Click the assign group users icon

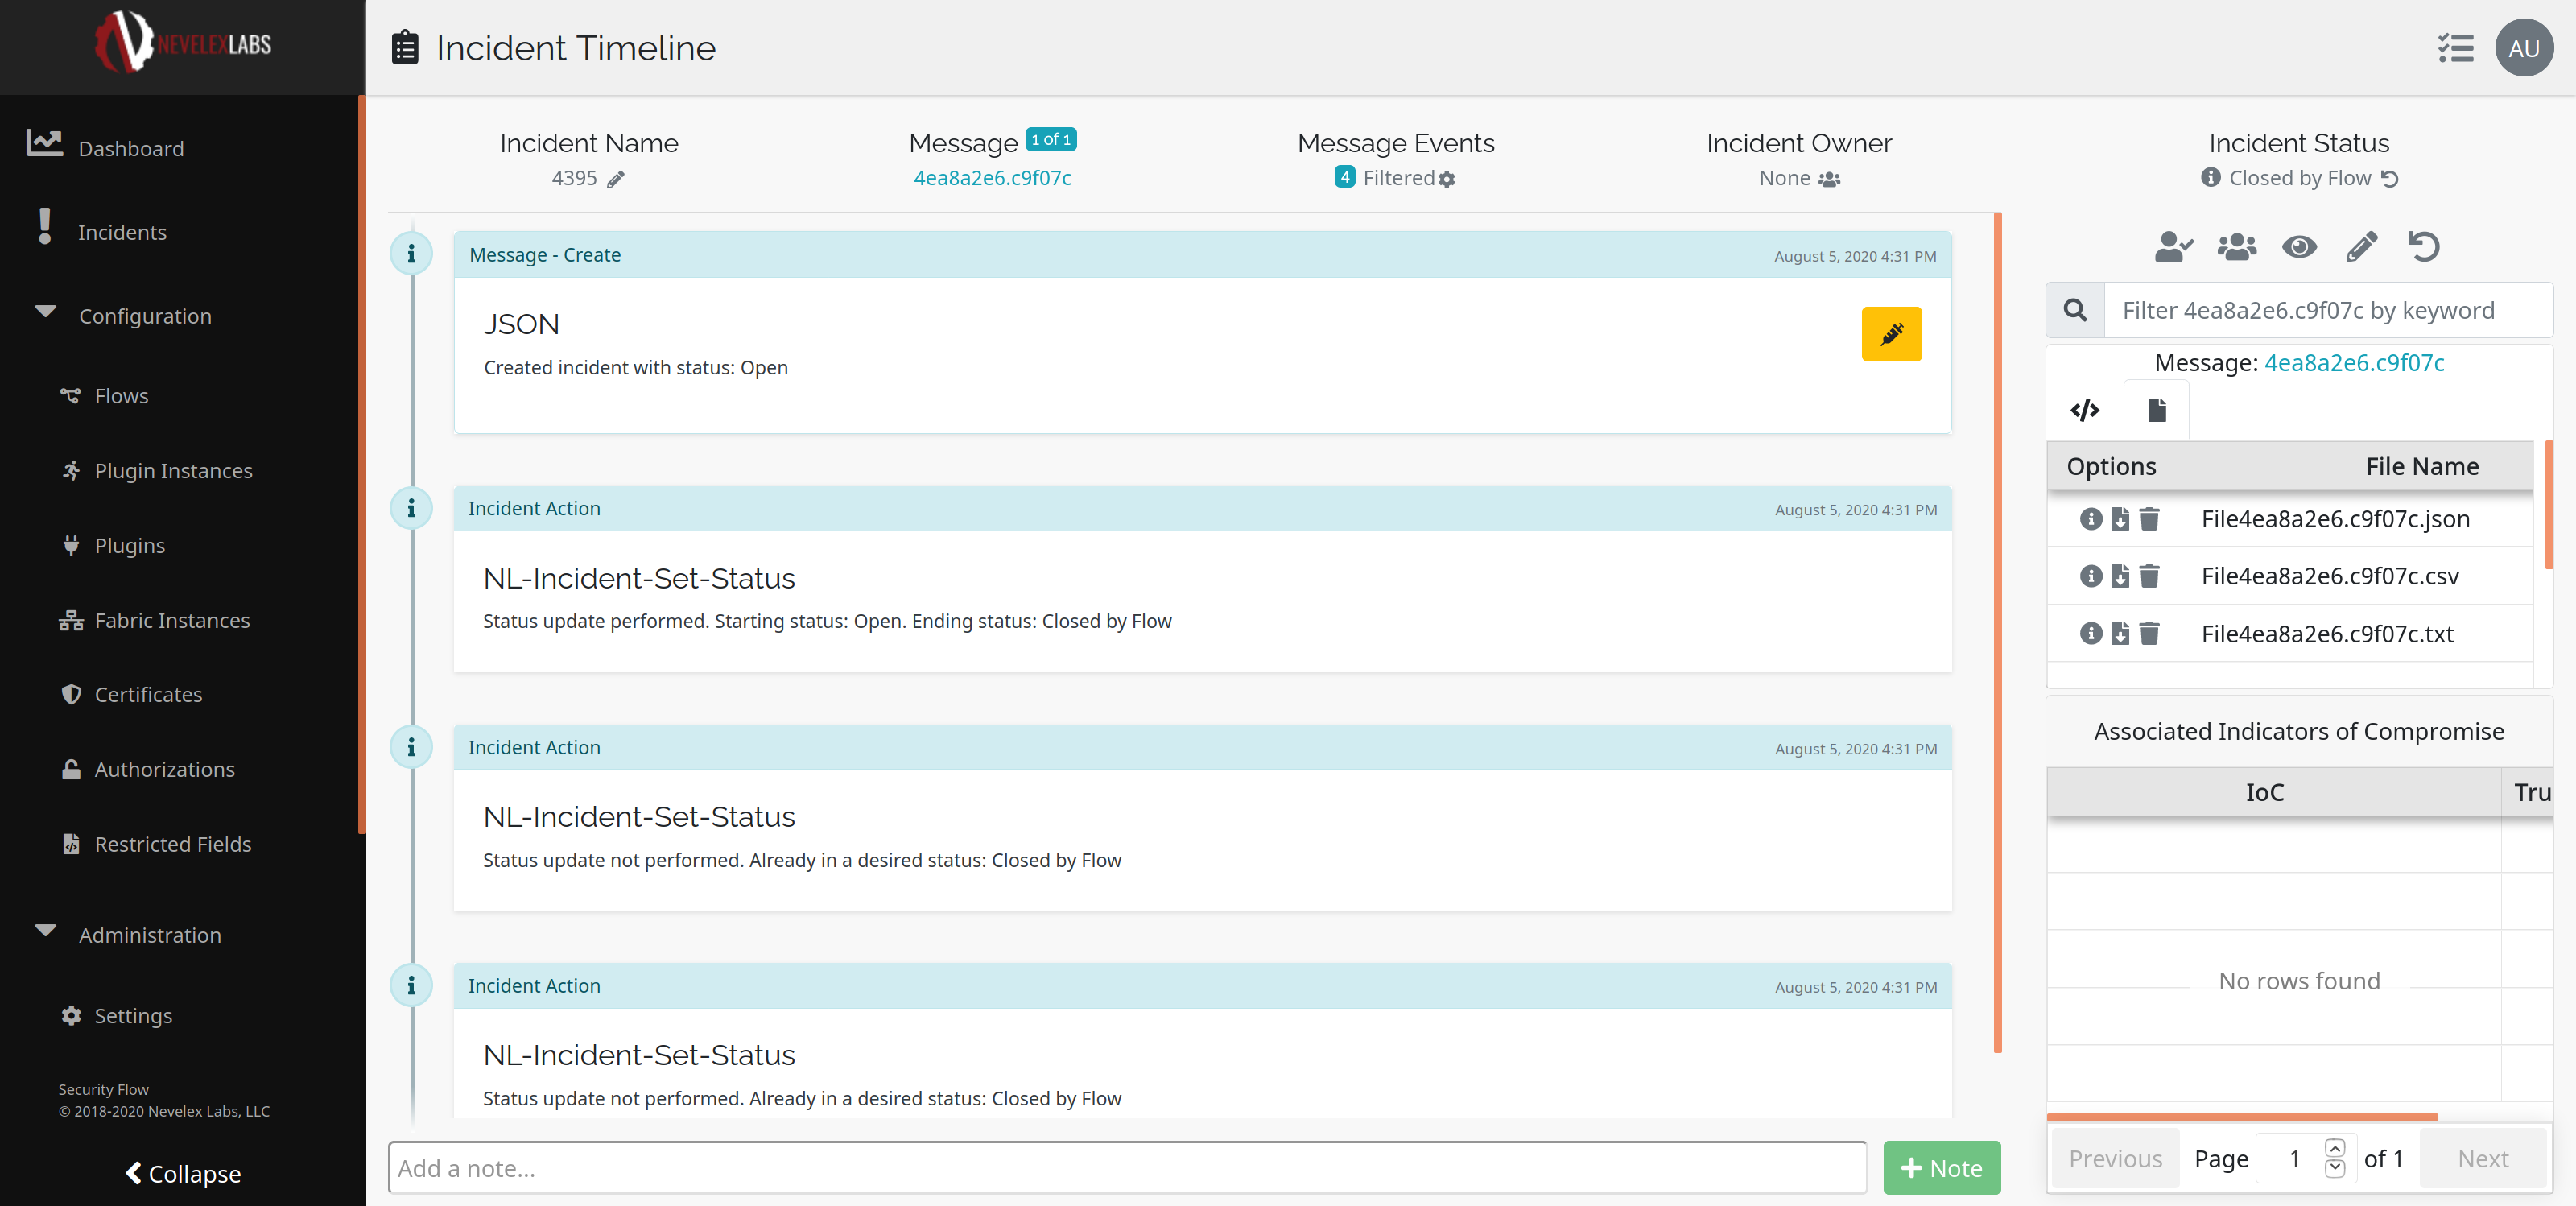coord(2236,246)
